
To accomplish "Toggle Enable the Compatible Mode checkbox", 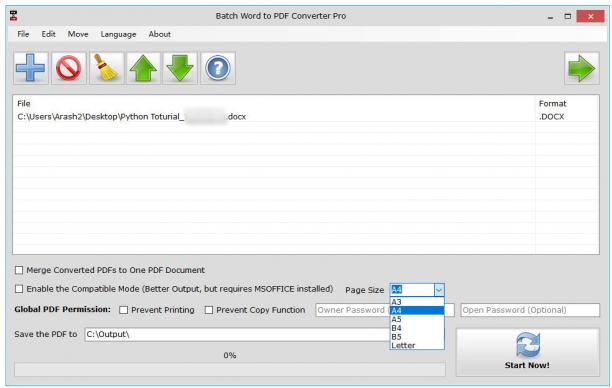I will (19, 289).
